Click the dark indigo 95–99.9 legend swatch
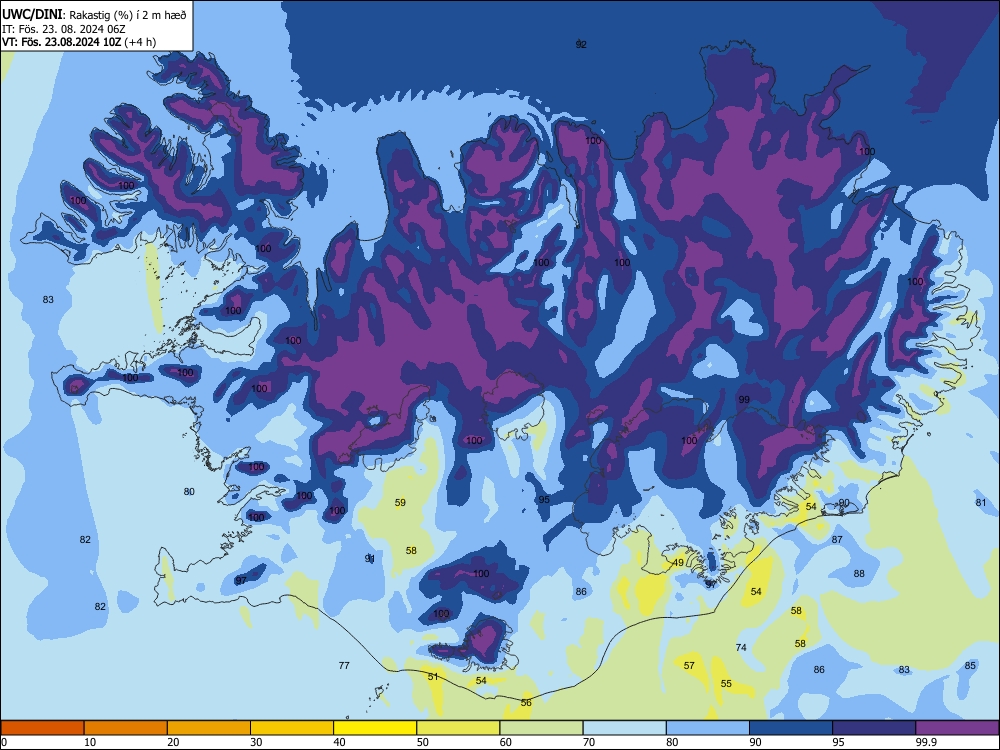The width and height of the screenshot is (1000, 750). click(874, 728)
